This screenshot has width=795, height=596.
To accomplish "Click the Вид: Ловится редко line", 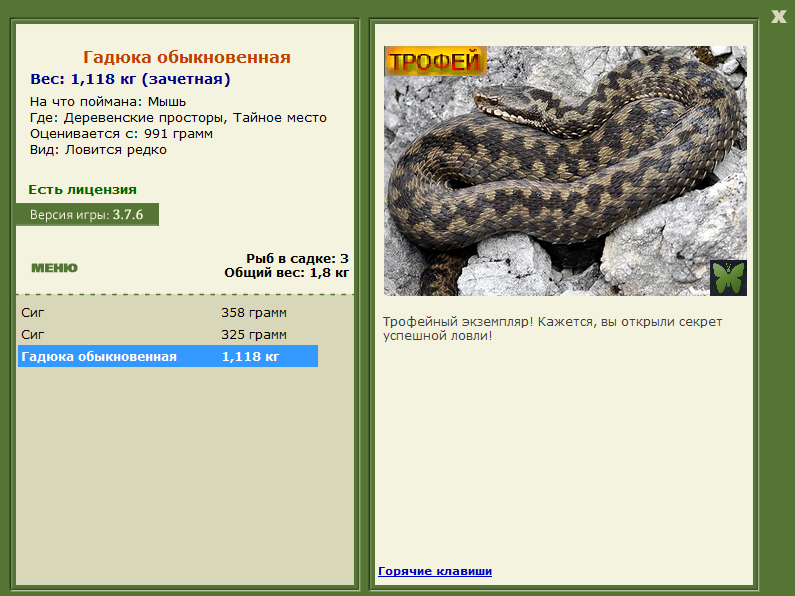I will pos(98,150).
